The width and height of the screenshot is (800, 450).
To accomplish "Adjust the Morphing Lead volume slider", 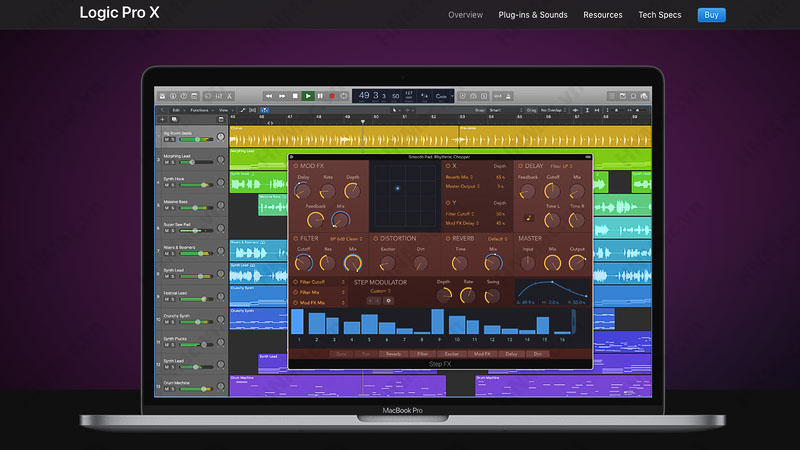I will pyautogui.click(x=196, y=162).
